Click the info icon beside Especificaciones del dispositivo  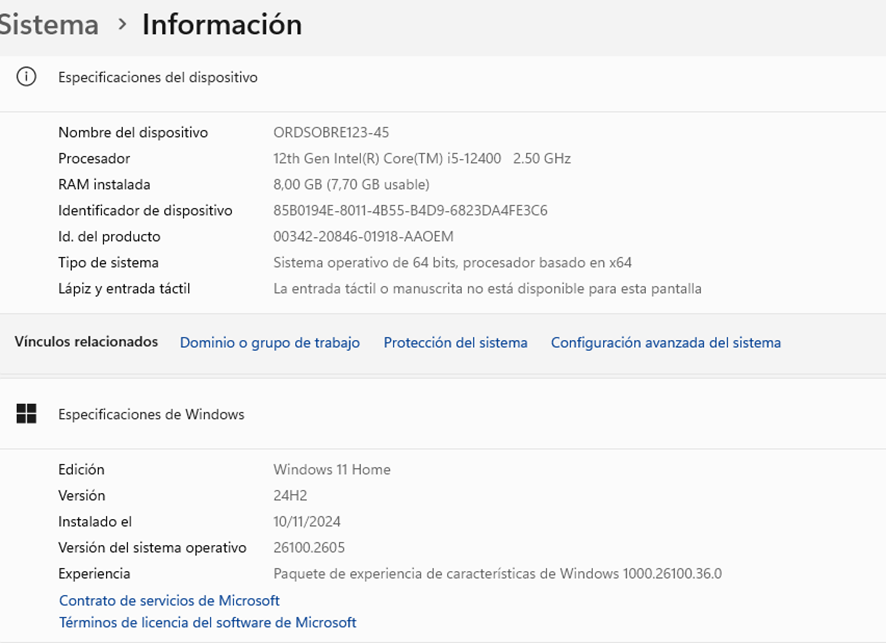tap(26, 76)
